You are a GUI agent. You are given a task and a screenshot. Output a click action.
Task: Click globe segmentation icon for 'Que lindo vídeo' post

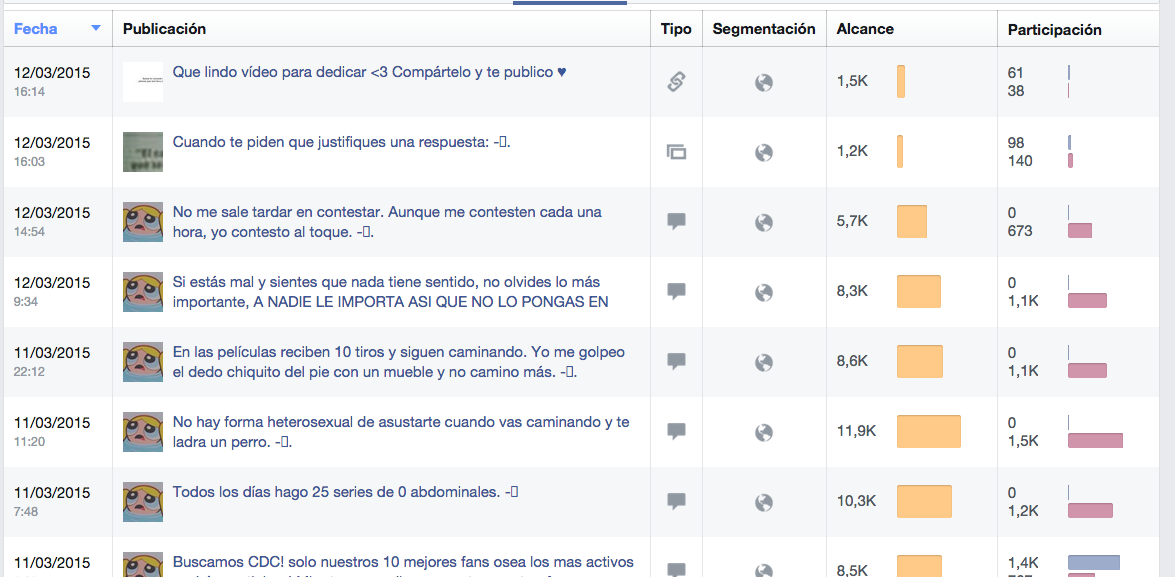[x=764, y=82]
